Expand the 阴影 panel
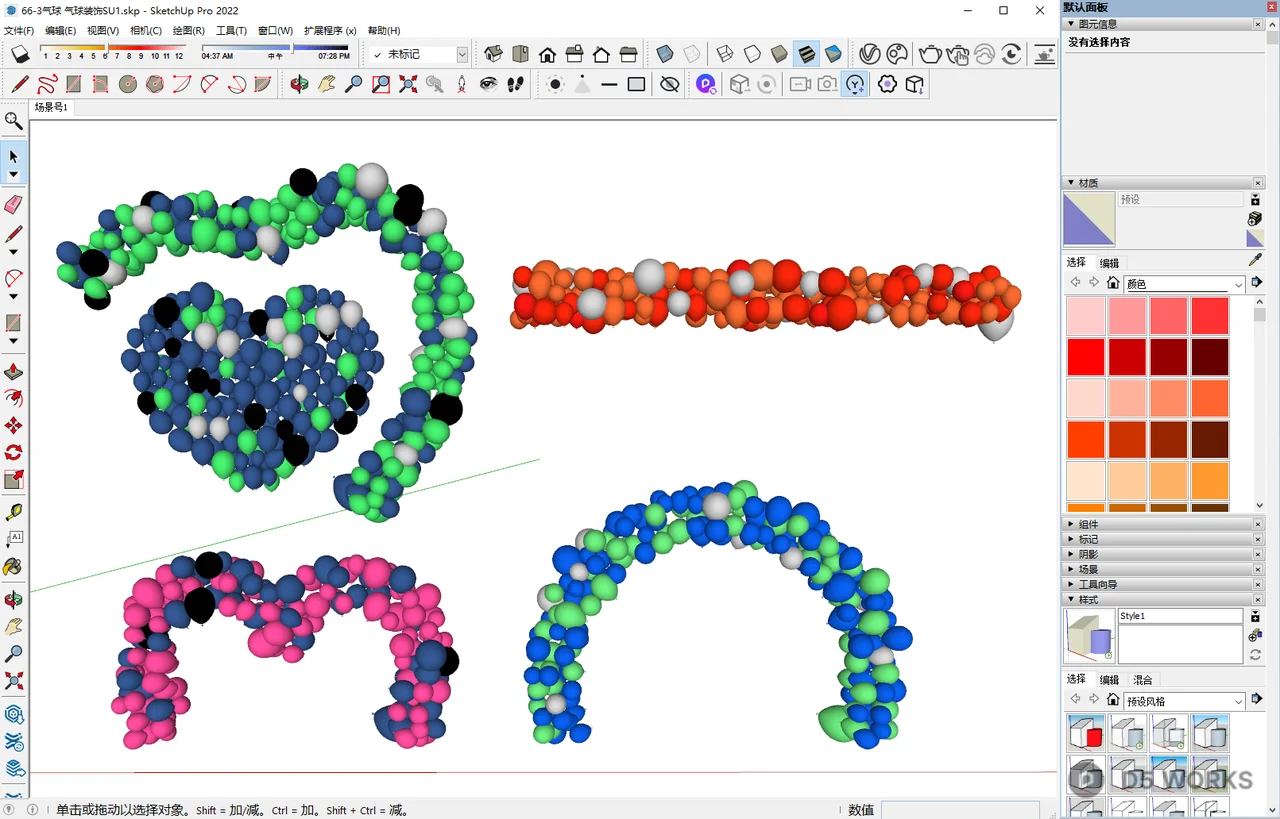The width and height of the screenshot is (1280, 819). tap(1160, 554)
